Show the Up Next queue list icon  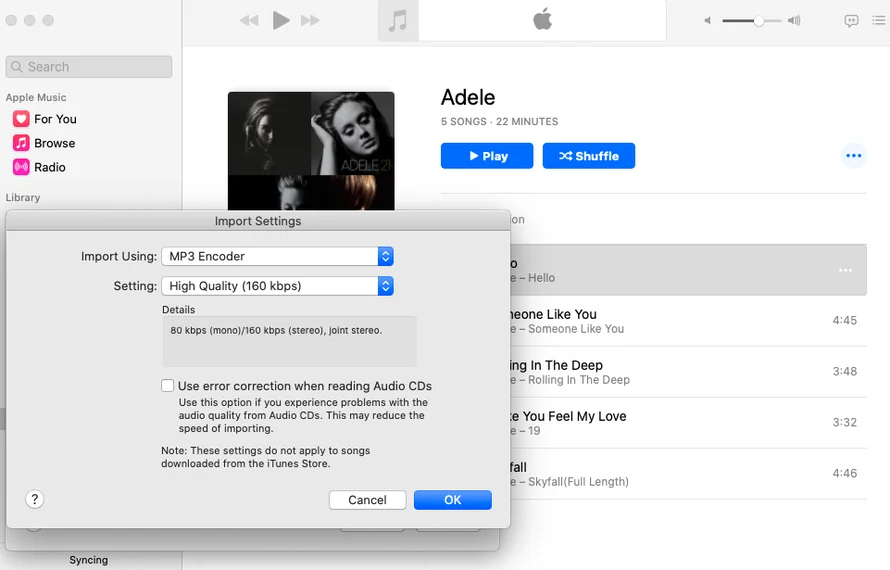878,20
